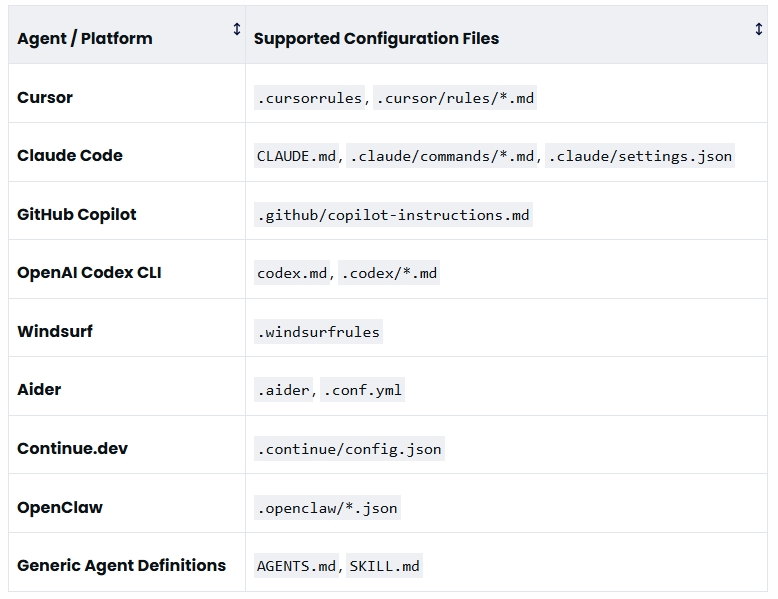Click the '.openclaw/*.json' code snippet
Image resolution: width=778 pixels, height=599 pixels.
pos(327,508)
